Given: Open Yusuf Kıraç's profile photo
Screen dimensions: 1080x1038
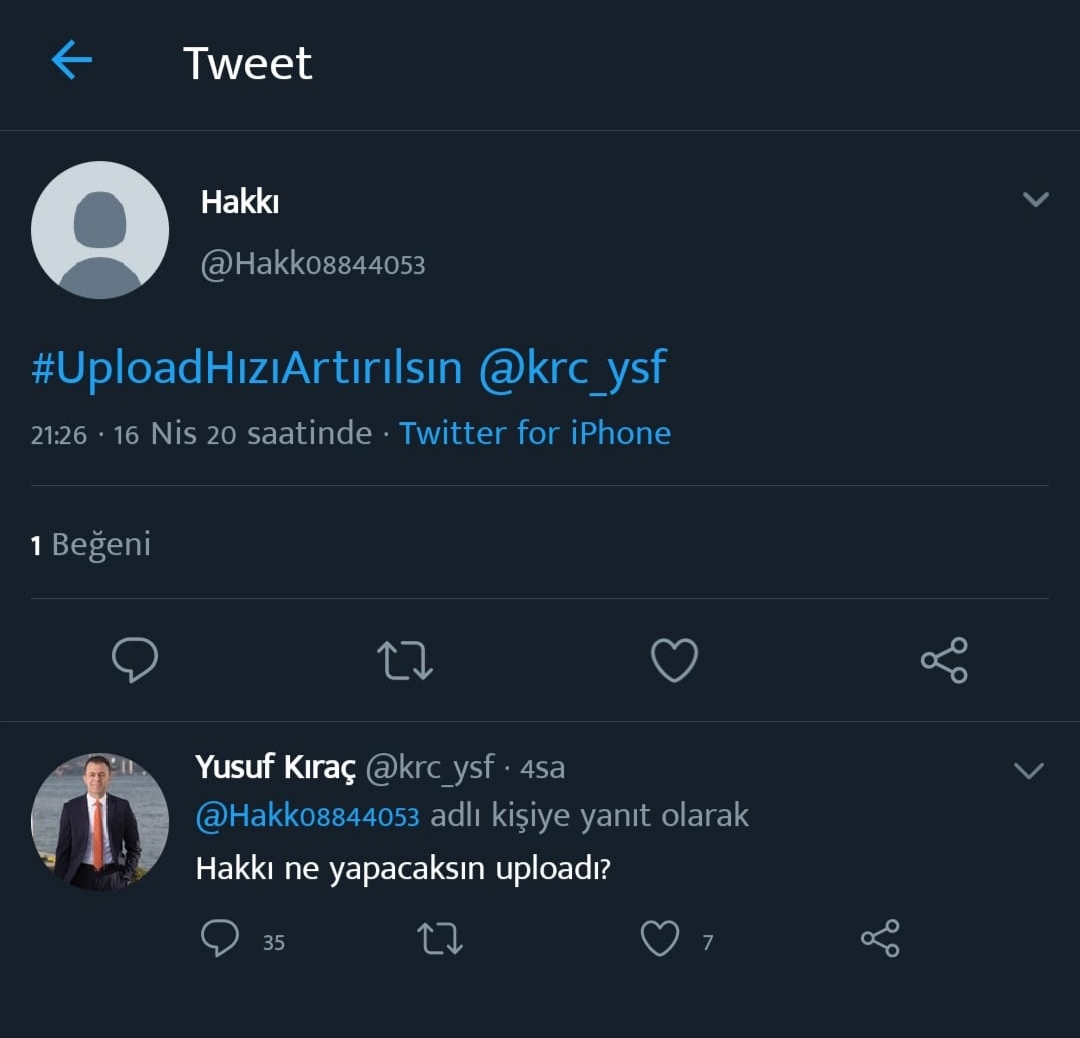Looking at the screenshot, I should [100, 821].
